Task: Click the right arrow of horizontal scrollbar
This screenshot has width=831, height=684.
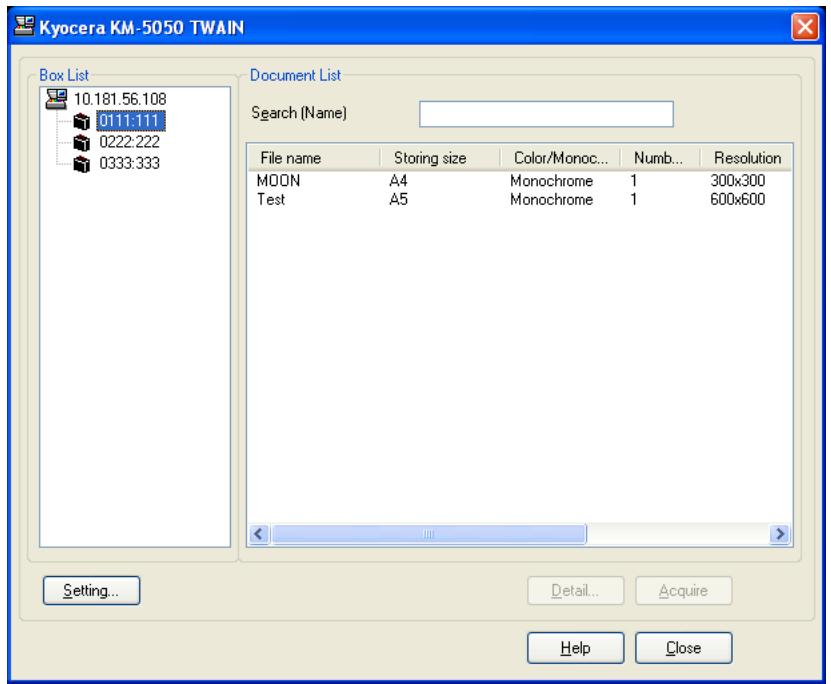Action: click(780, 534)
